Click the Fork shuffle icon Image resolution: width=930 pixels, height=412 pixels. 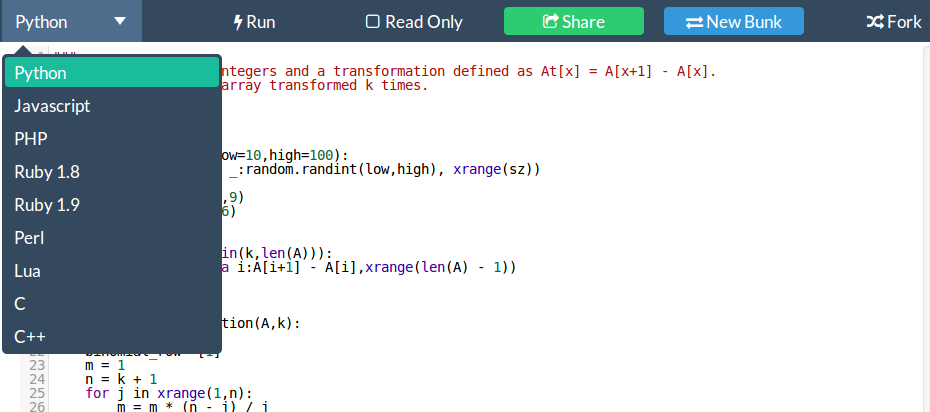(x=875, y=22)
